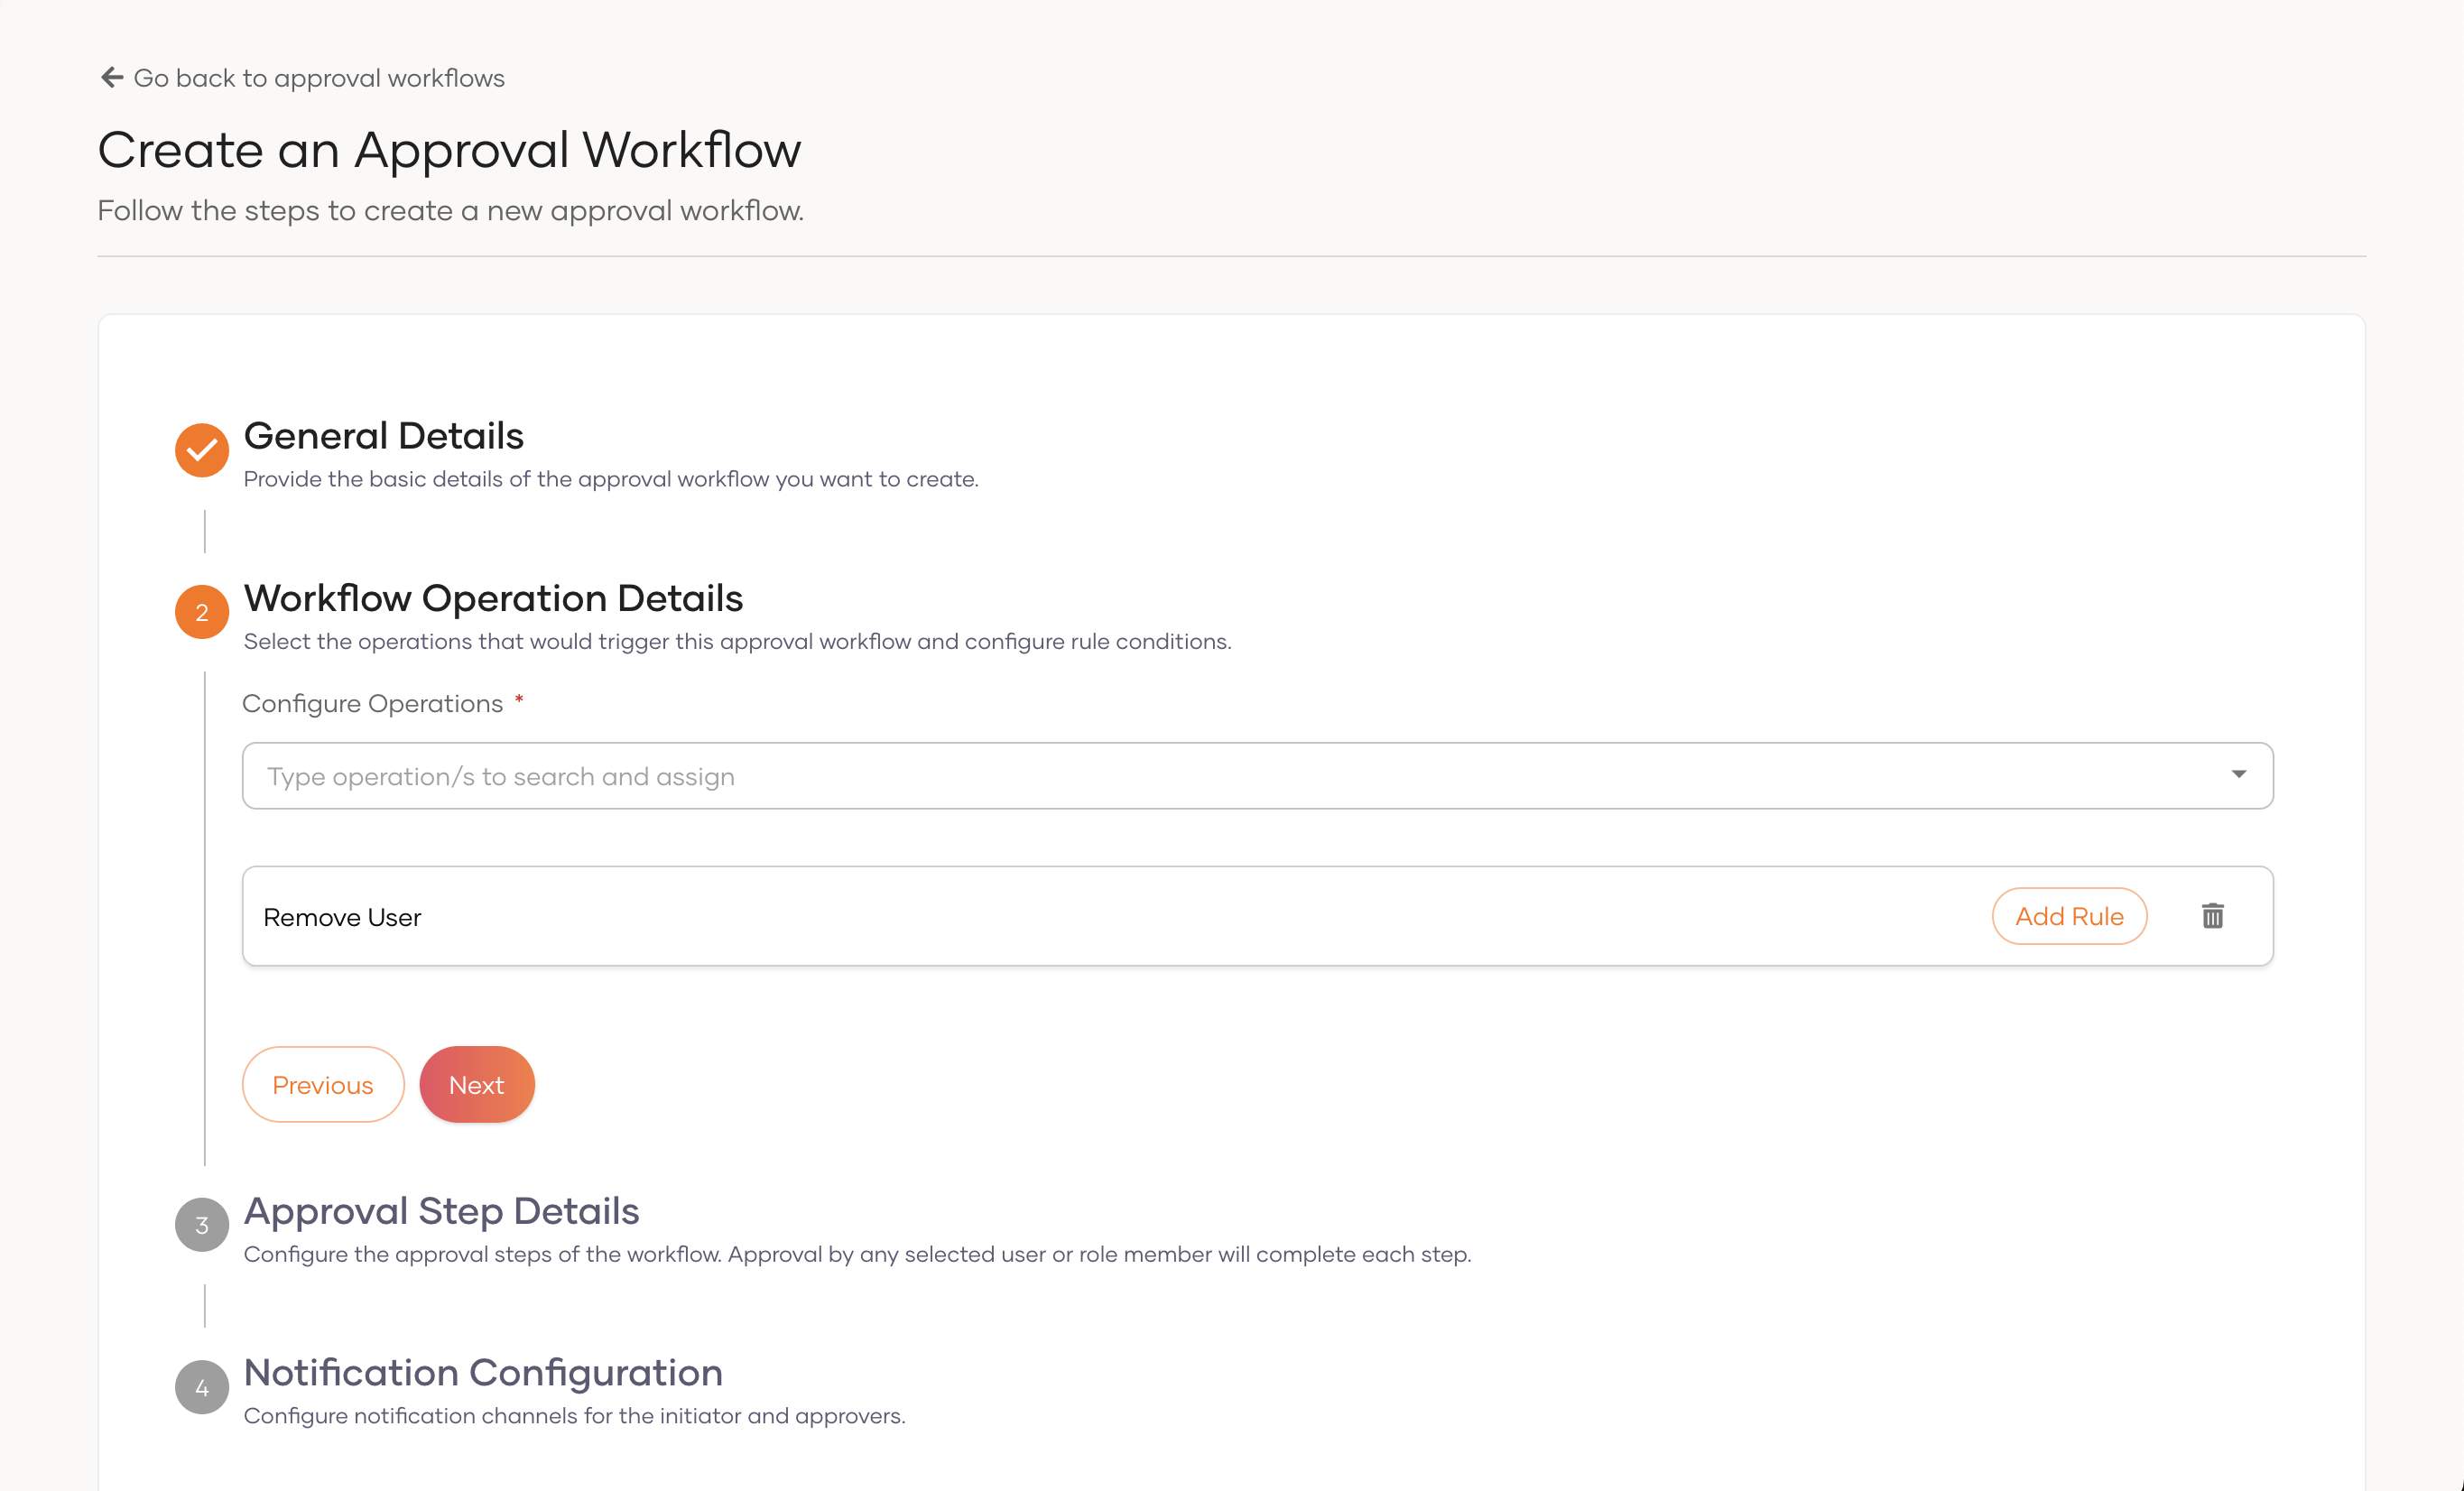The image size is (2464, 1491).
Task: Expand the Configure Operations dropdown arrow
Action: point(2238,775)
